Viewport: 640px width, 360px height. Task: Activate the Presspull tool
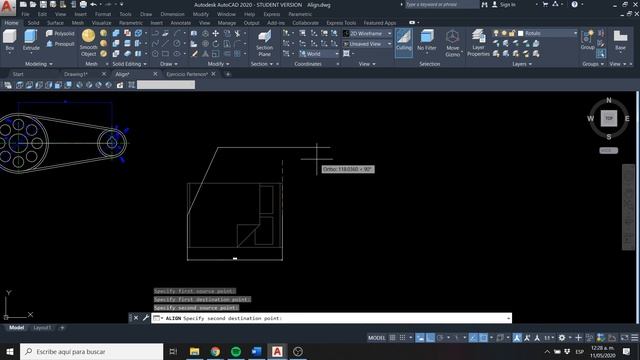pyautogui.click(x=60, y=44)
